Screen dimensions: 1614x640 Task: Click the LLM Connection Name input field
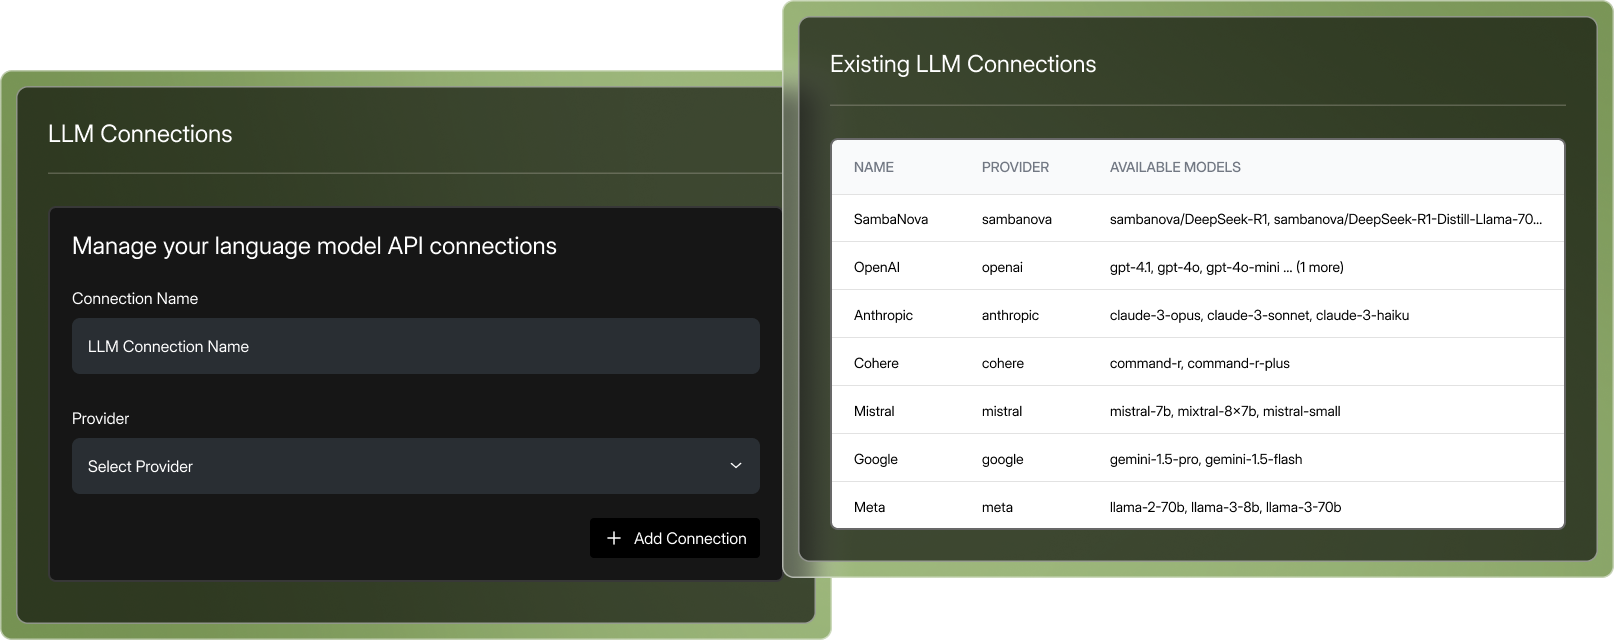pyautogui.click(x=416, y=346)
